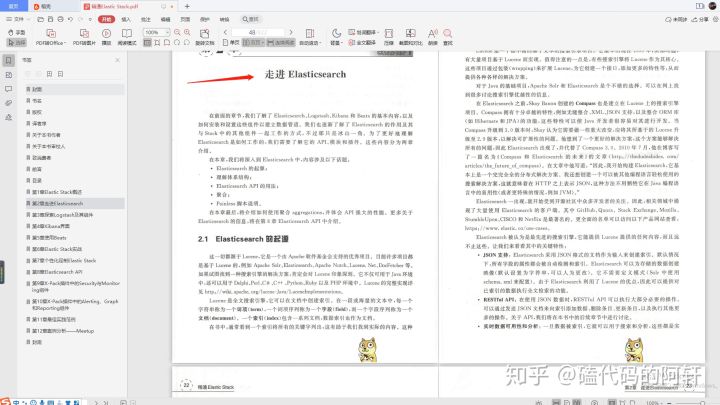720x405 pixels.
Task: Select bookmark chapter 4 Kibana
Action: coord(51,226)
